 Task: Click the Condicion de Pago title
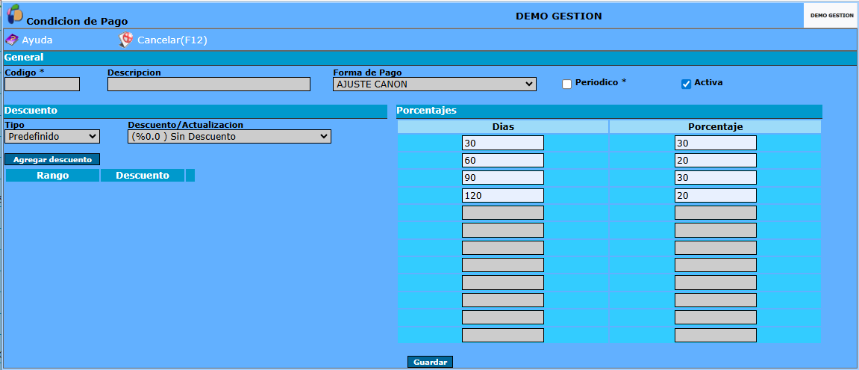click(77, 21)
